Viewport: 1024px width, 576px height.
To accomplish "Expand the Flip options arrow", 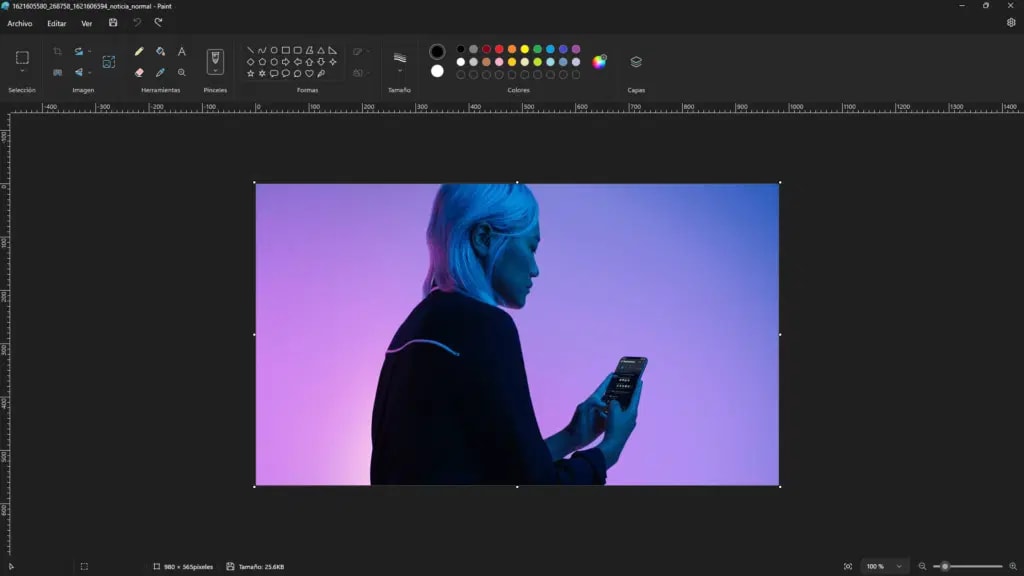I will click(x=89, y=72).
